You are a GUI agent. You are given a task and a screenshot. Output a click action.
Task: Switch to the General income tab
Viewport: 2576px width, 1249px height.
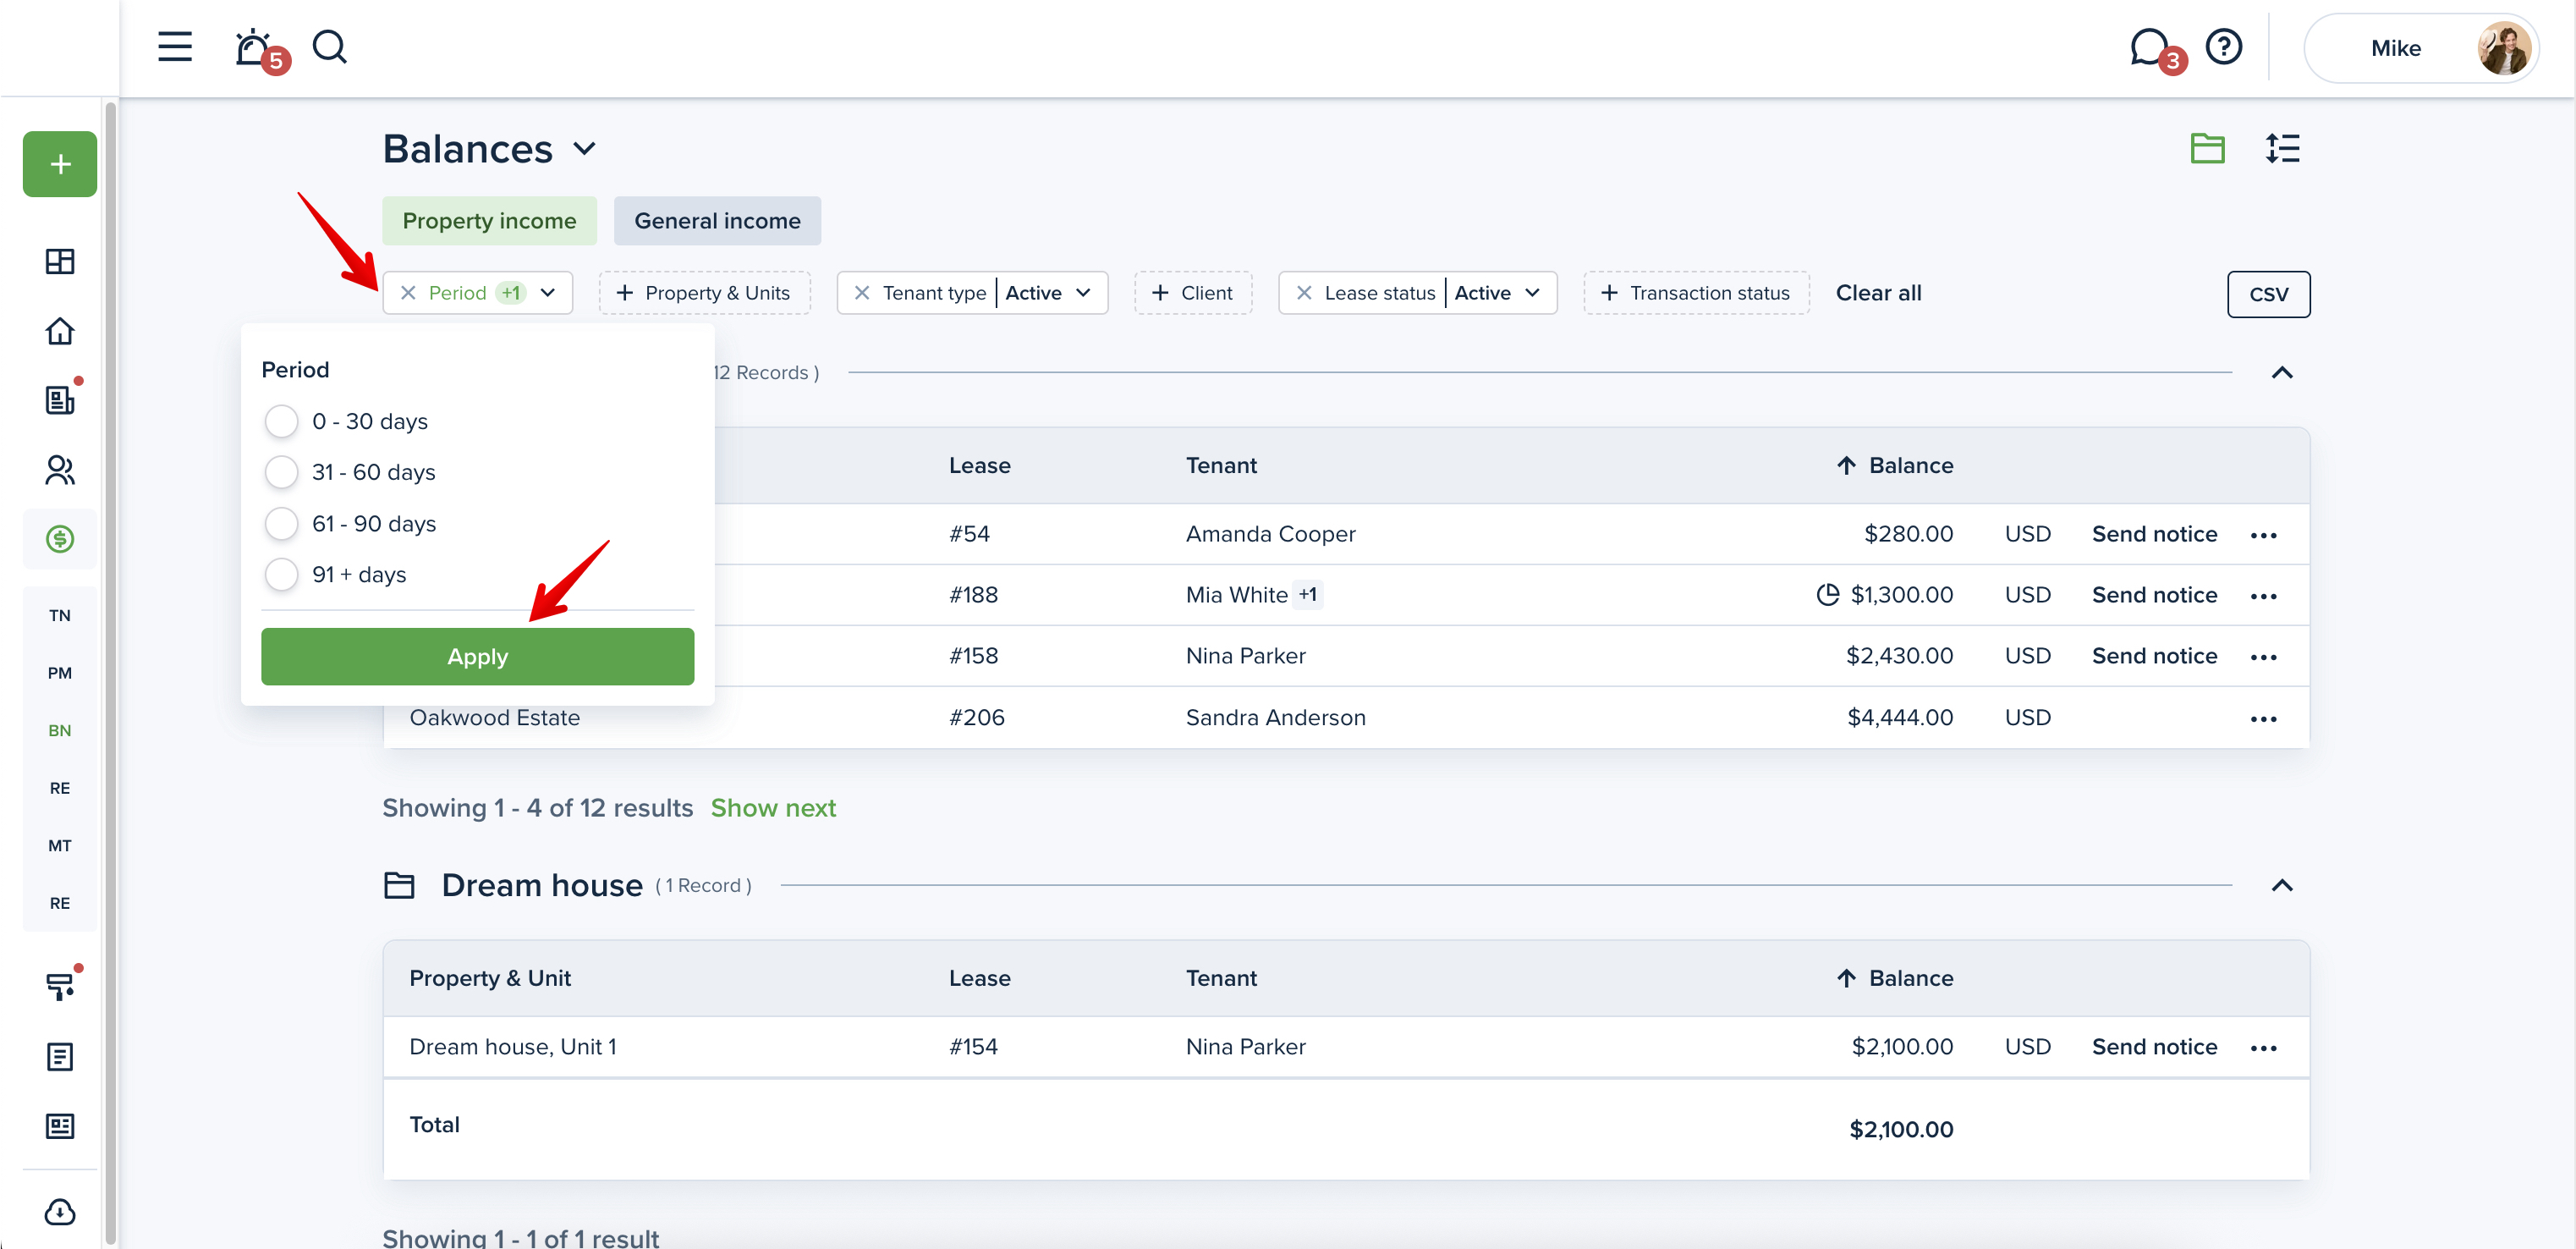717,221
